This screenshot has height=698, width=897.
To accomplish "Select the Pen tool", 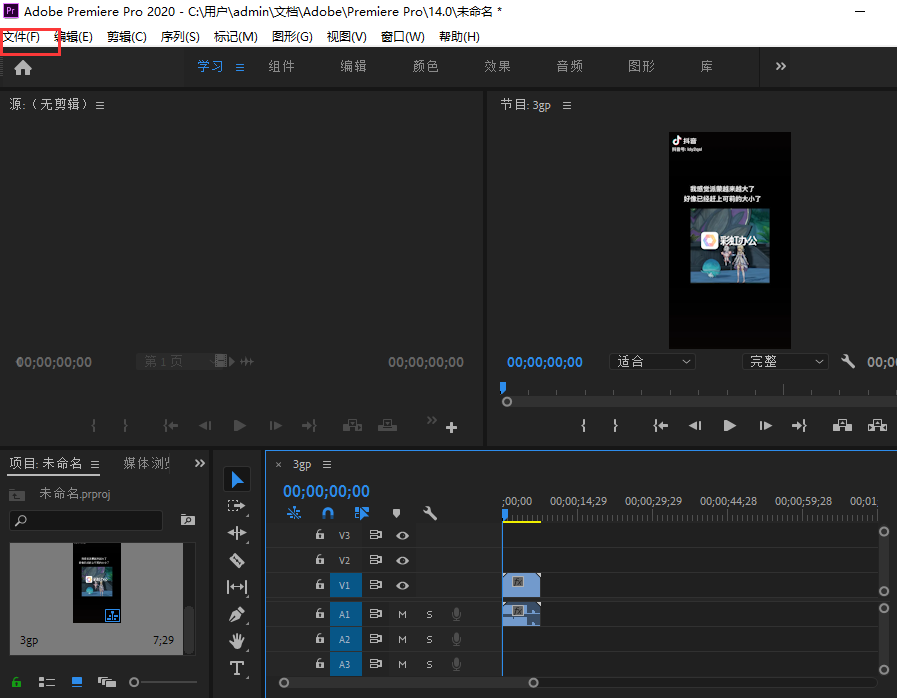I will [x=237, y=614].
